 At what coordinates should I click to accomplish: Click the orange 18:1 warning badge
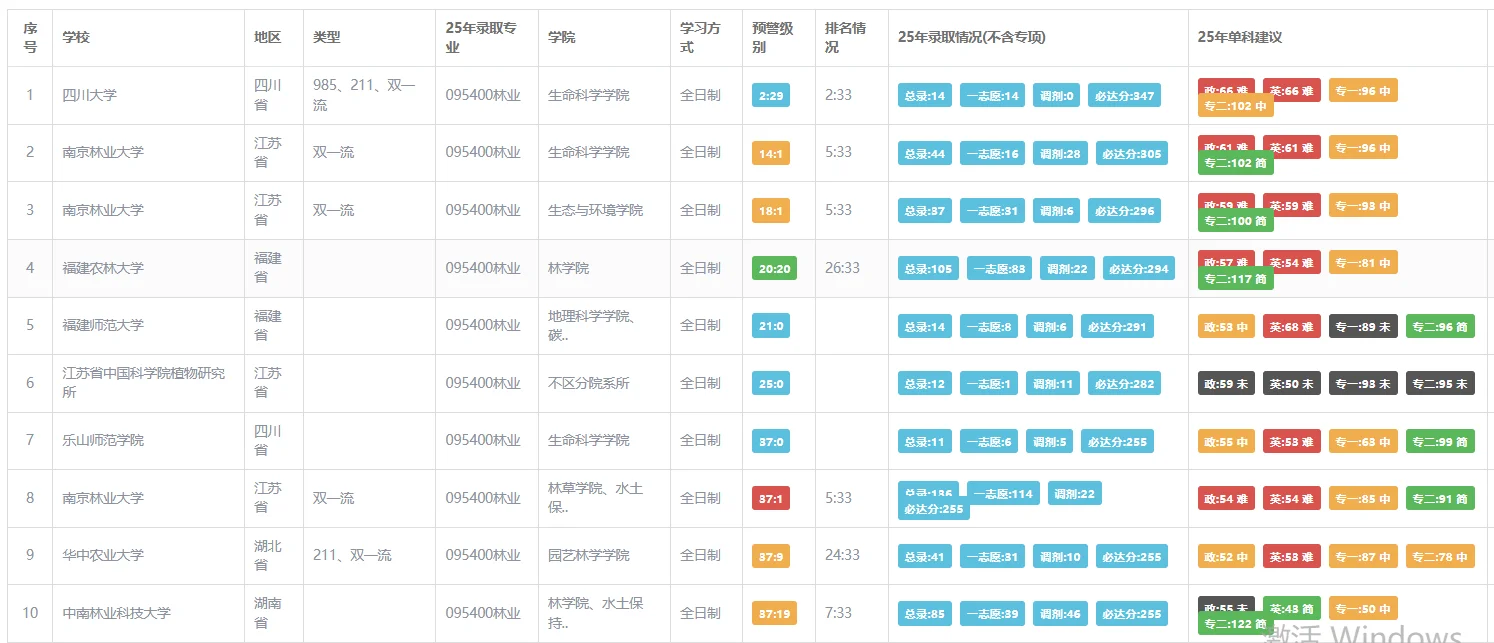coord(771,211)
